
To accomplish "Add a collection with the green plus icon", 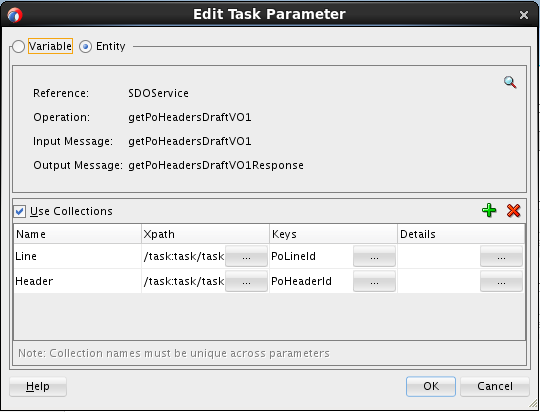I will pos(489,210).
